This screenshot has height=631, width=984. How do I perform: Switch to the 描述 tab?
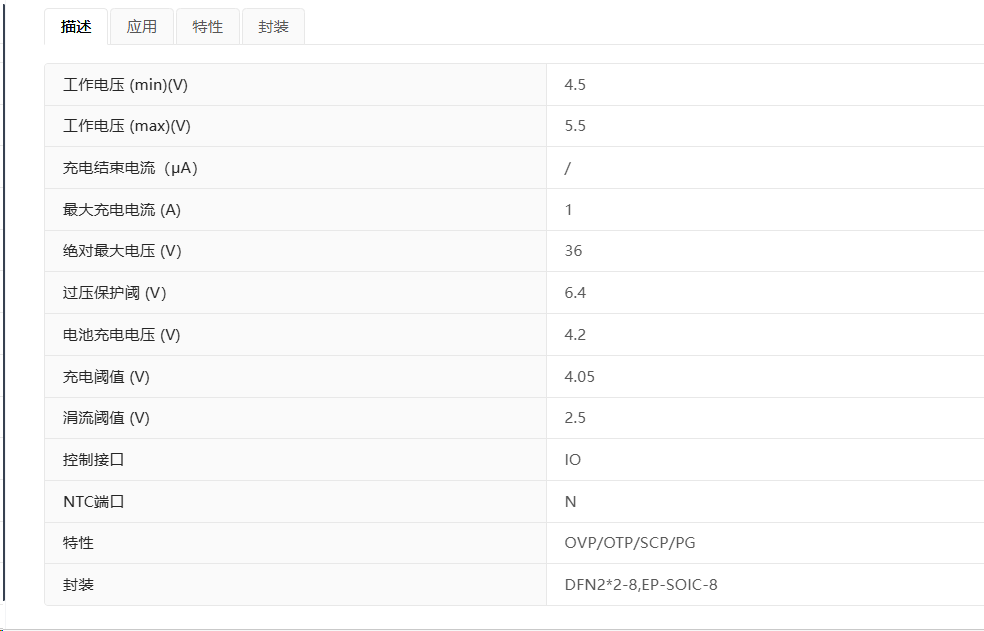tap(76, 26)
